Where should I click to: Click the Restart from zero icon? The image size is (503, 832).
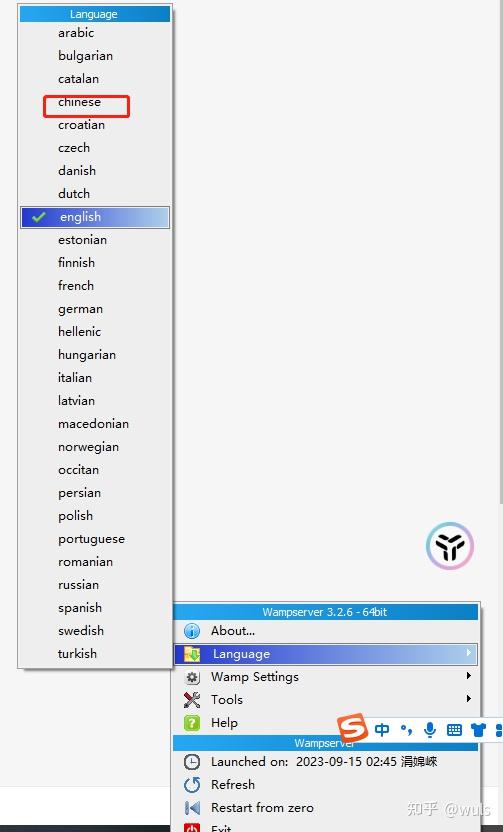[192, 808]
